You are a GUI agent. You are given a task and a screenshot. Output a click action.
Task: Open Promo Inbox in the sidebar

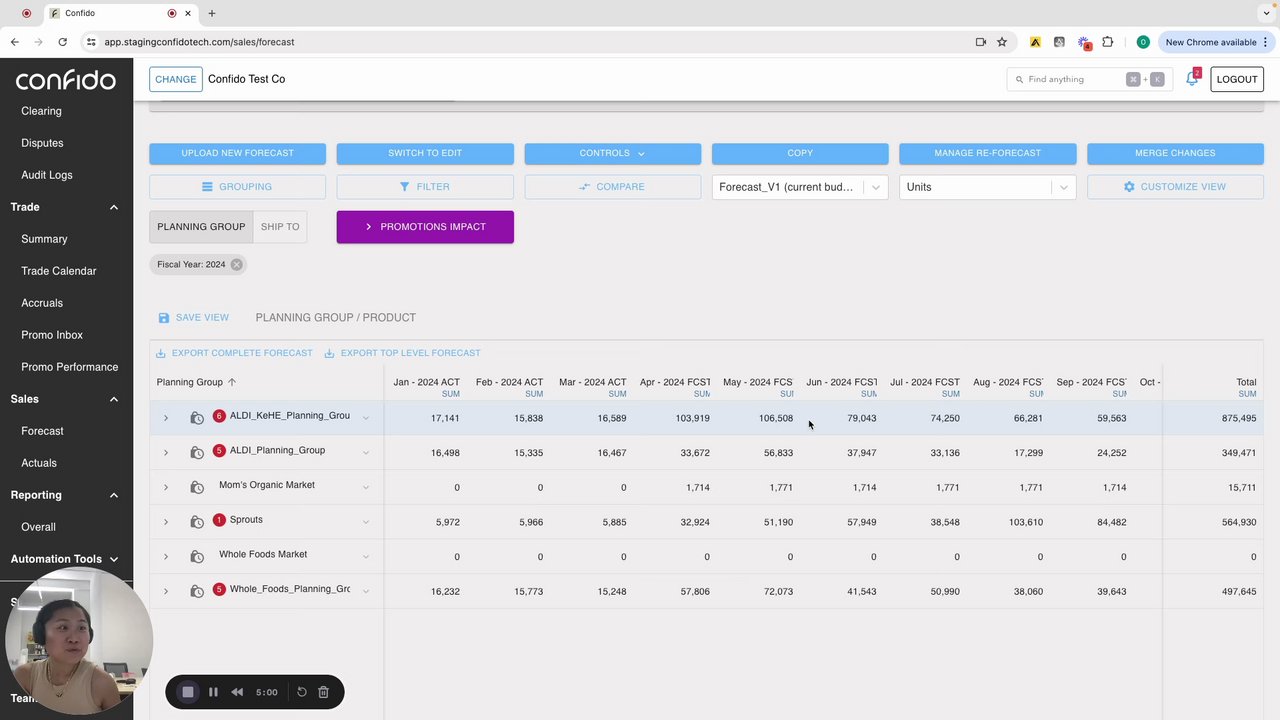pos(52,335)
